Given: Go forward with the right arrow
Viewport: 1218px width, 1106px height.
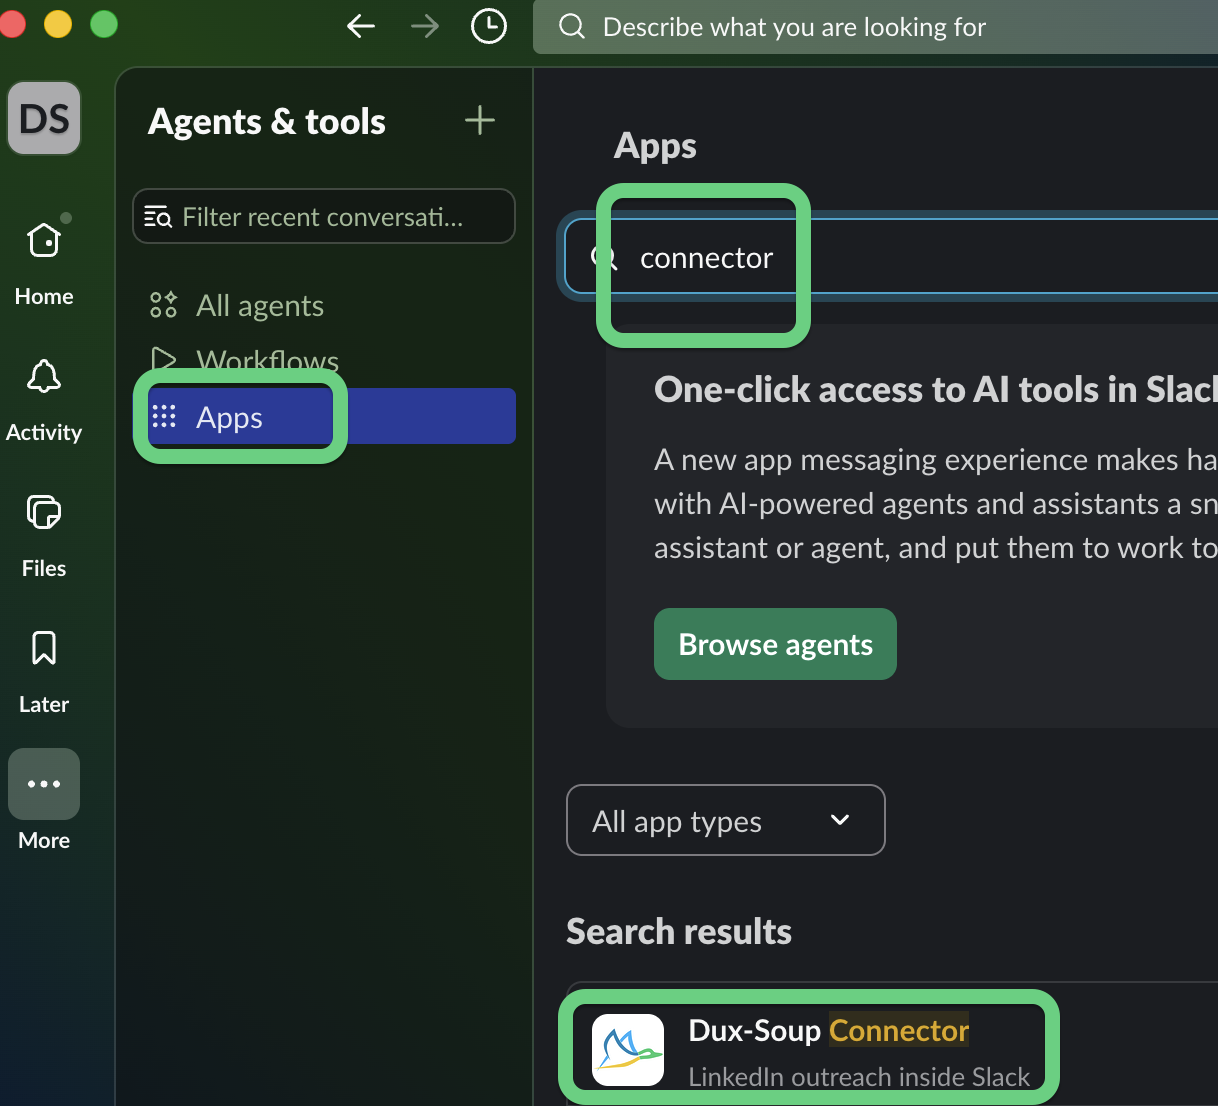Looking at the screenshot, I should tap(425, 27).
